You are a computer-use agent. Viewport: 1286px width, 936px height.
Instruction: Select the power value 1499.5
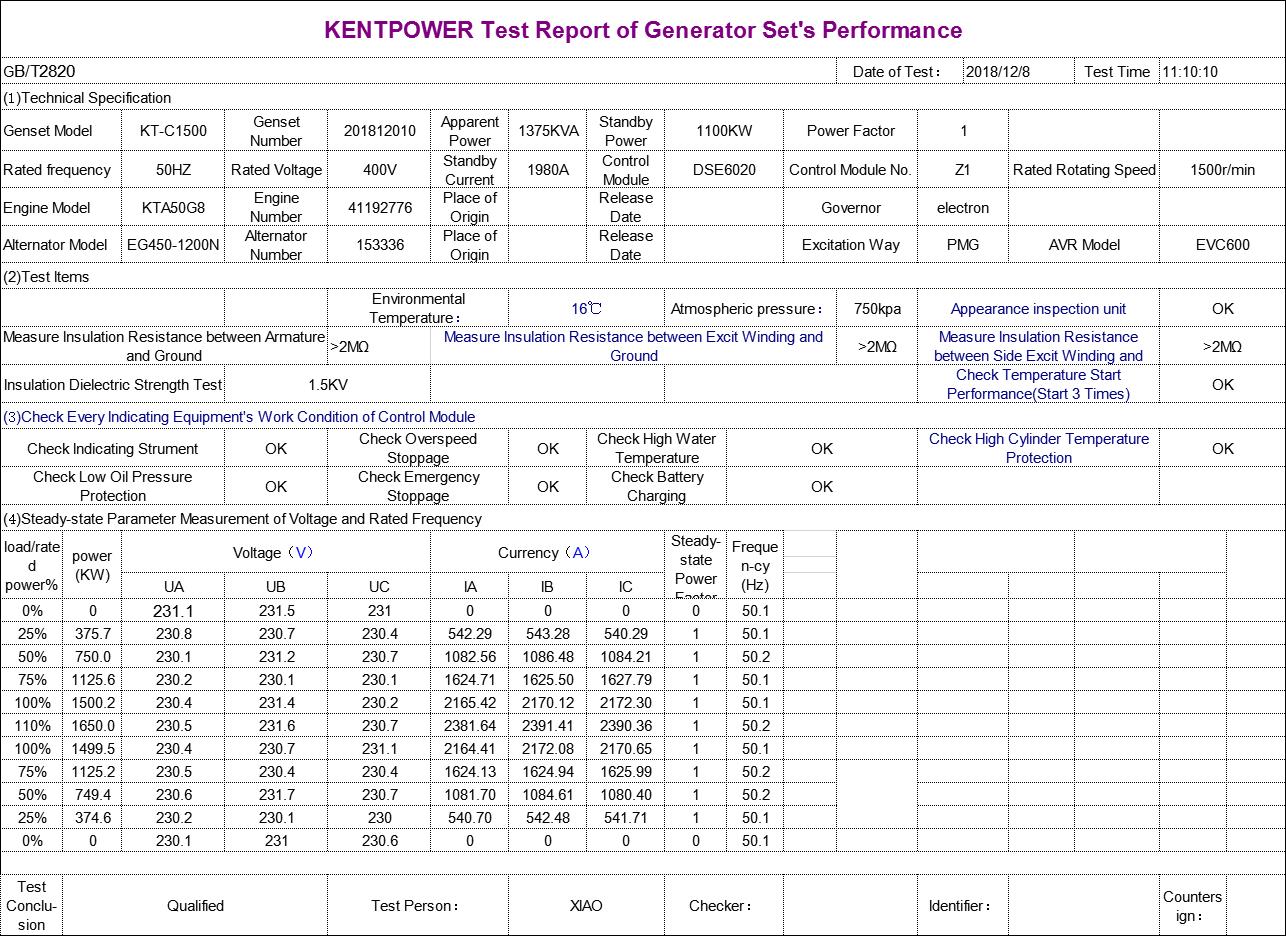(x=92, y=749)
